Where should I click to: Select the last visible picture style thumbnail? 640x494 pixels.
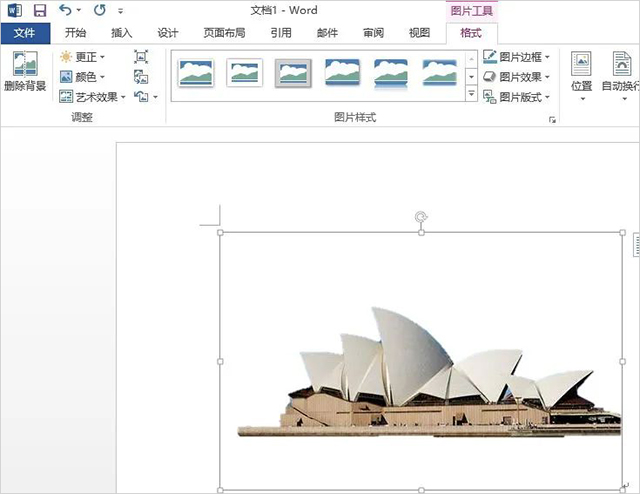point(440,72)
